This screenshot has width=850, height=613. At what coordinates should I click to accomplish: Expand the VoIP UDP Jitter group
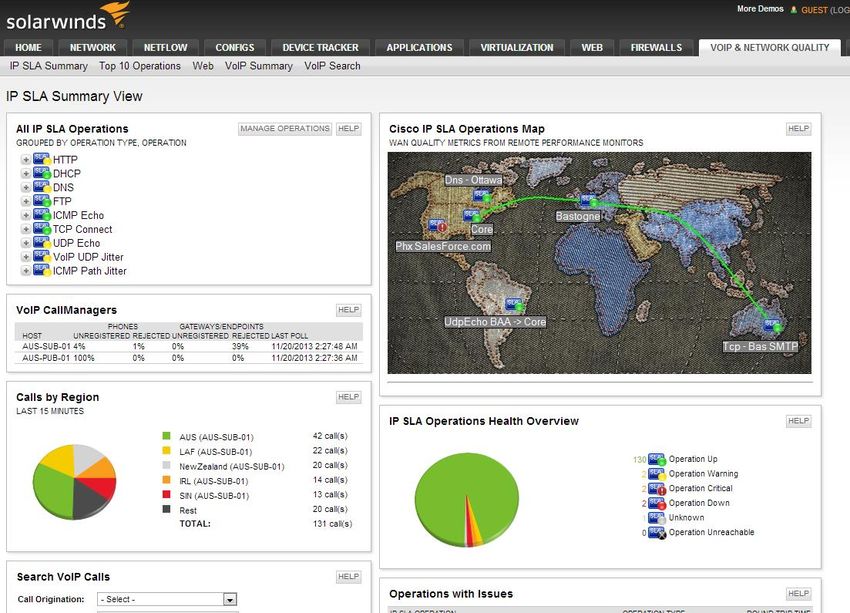(x=25, y=257)
